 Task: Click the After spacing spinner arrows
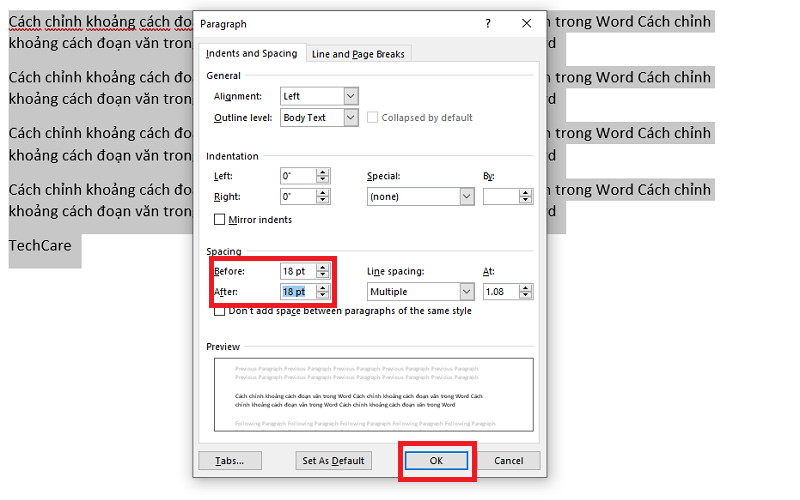tap(322, 292)
